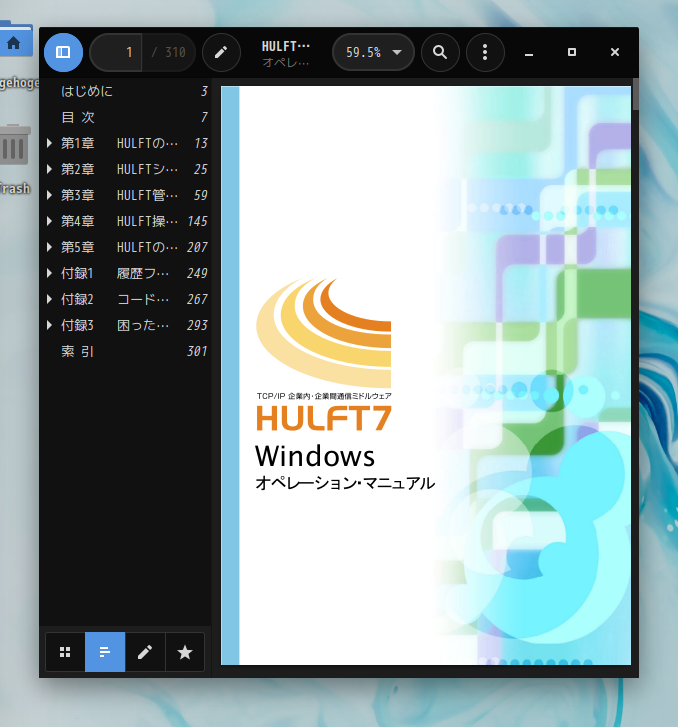Select 付録2 コード… row
Viewport: 678px width, 727px height.
coord(126,299)
